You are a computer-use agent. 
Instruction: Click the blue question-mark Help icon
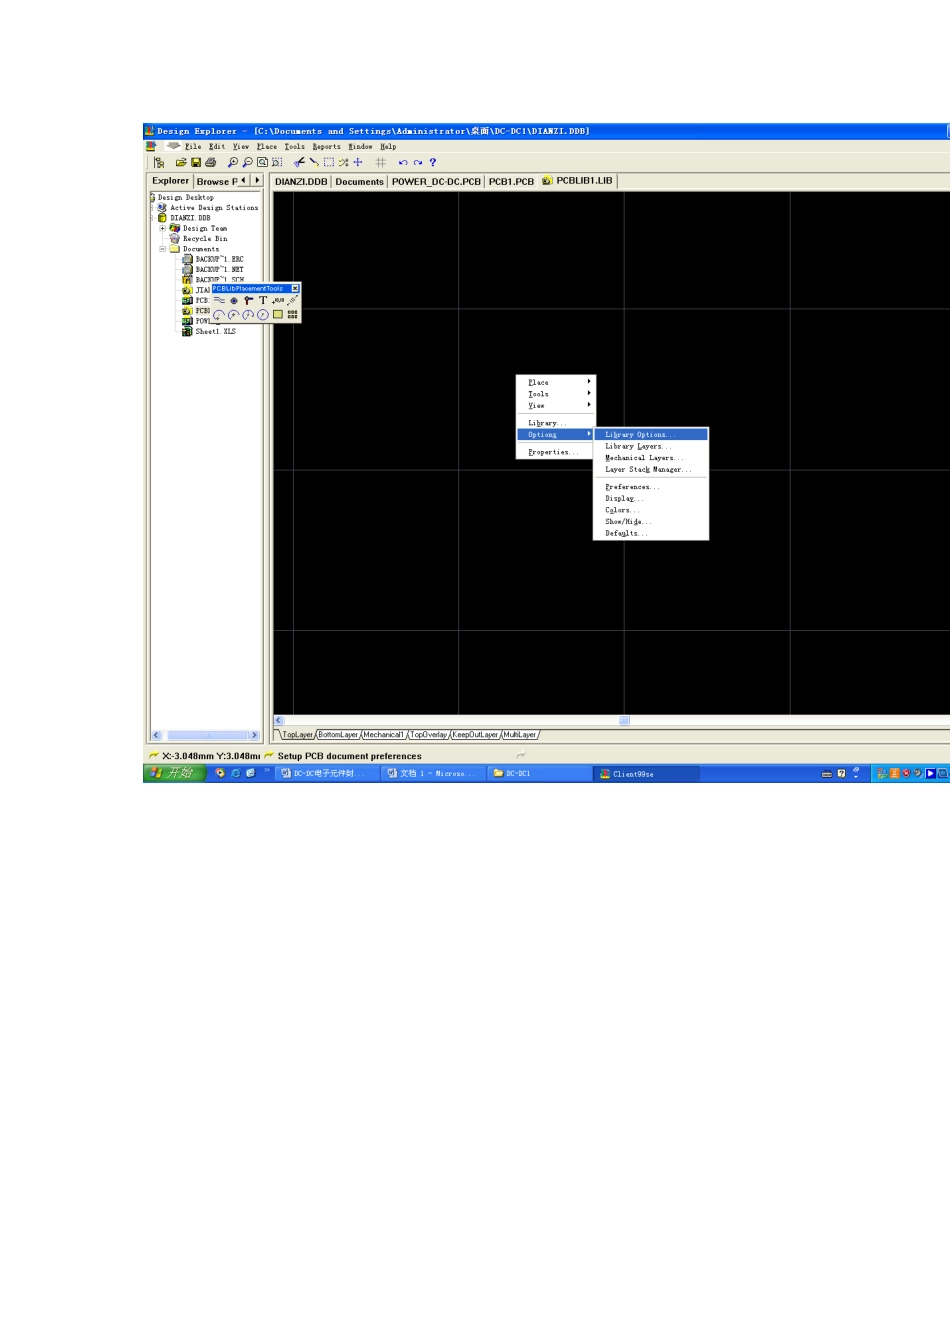click(x=433, y=162)
